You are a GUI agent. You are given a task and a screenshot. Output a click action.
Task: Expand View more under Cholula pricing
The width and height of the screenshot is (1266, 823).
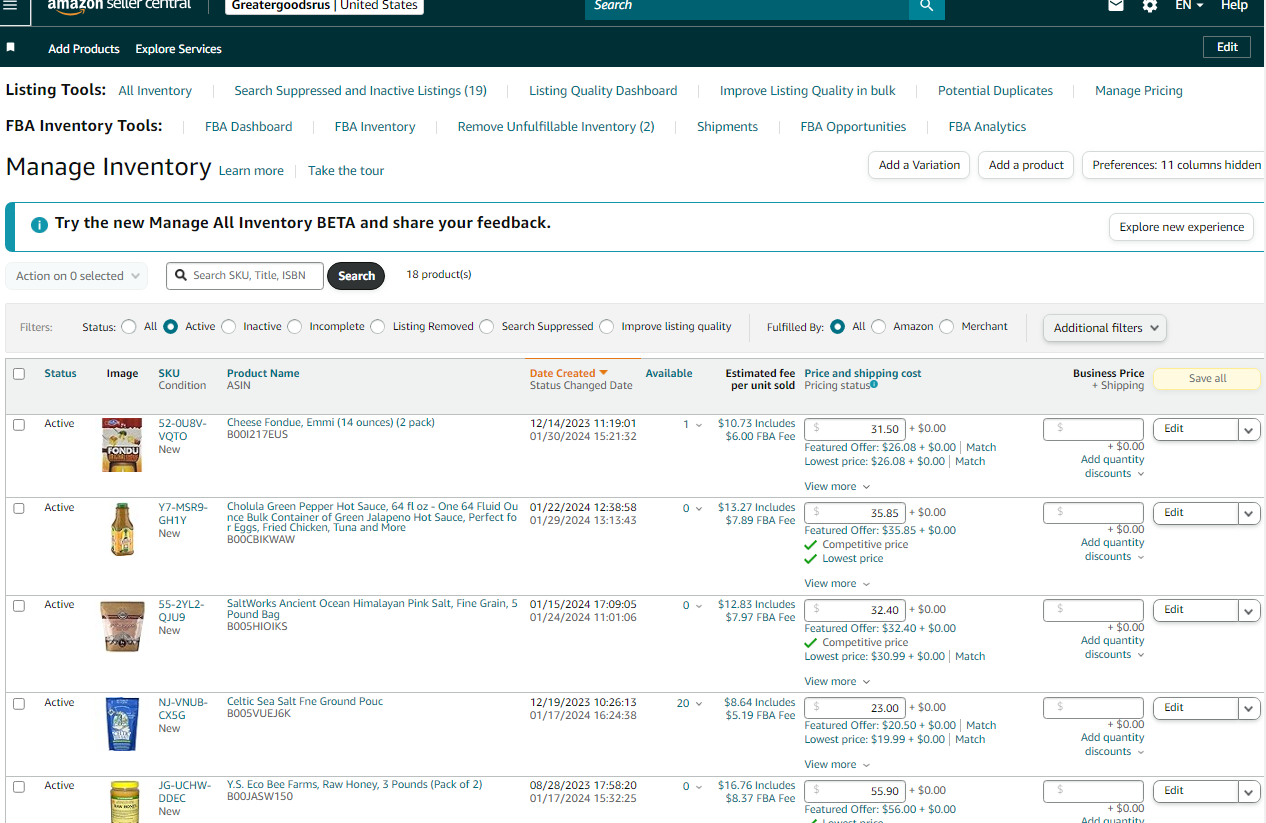click(x=837, y=584)
